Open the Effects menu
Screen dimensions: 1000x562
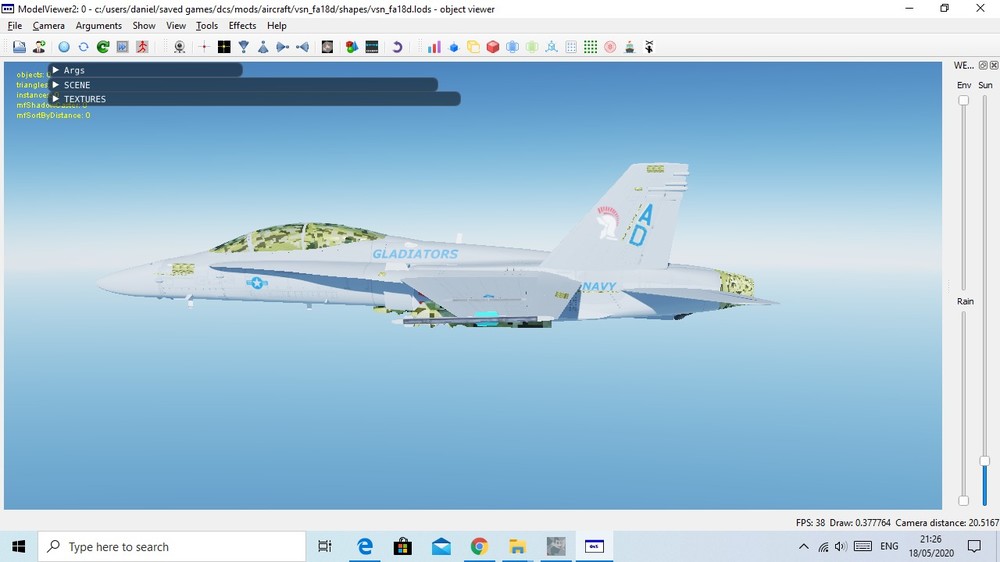point(242,26)
